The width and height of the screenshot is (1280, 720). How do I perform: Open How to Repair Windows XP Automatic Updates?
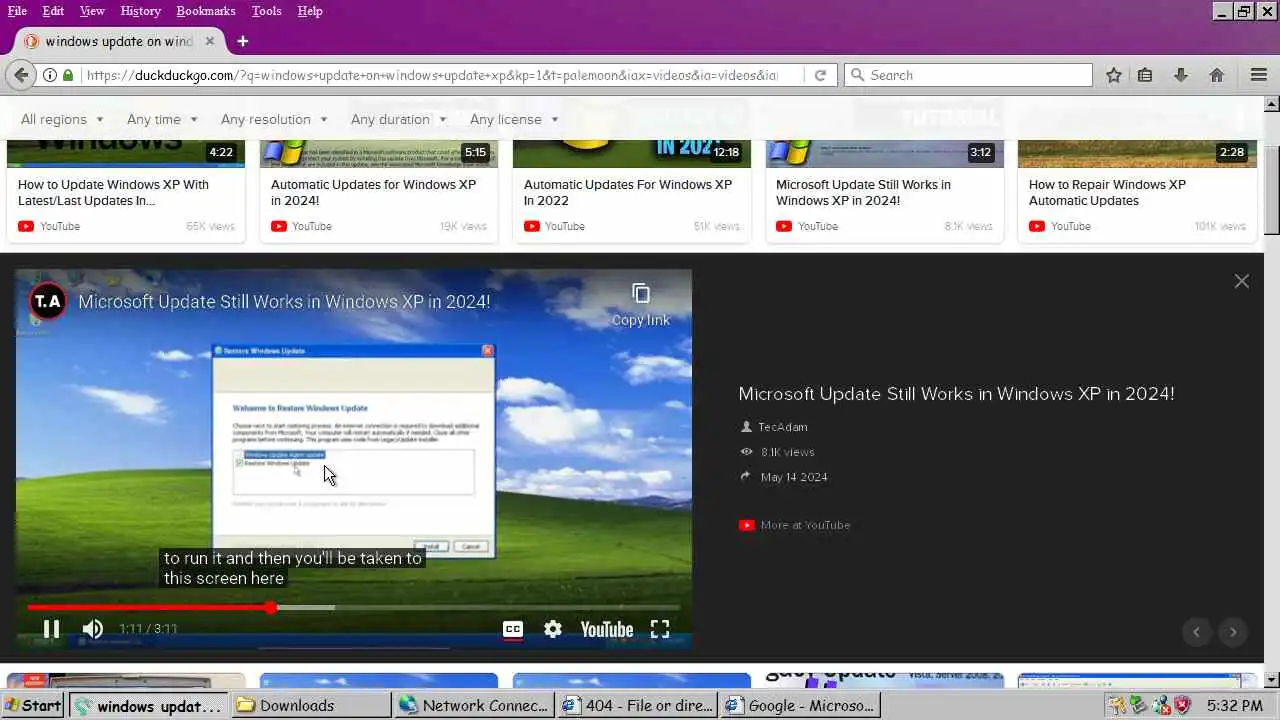(x=1107, y=192)
